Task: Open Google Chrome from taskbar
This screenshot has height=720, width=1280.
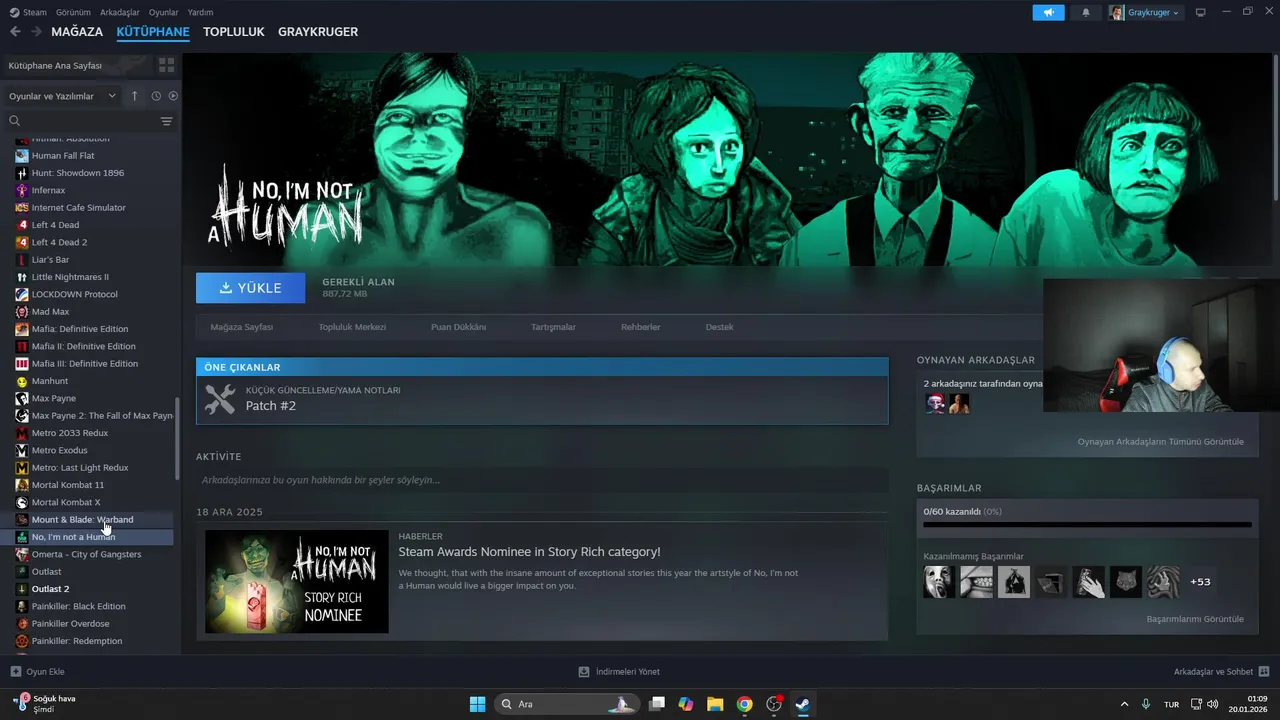Action: coord(744,704)
